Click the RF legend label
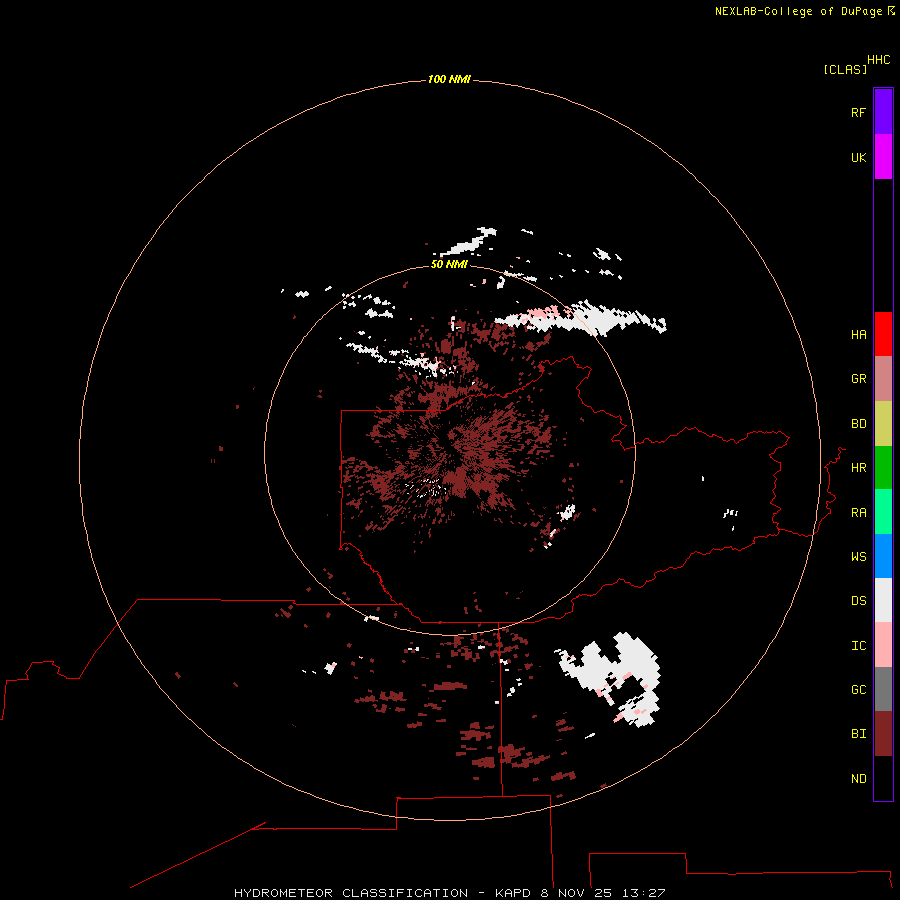900x900 pixels. coord(858,112)
